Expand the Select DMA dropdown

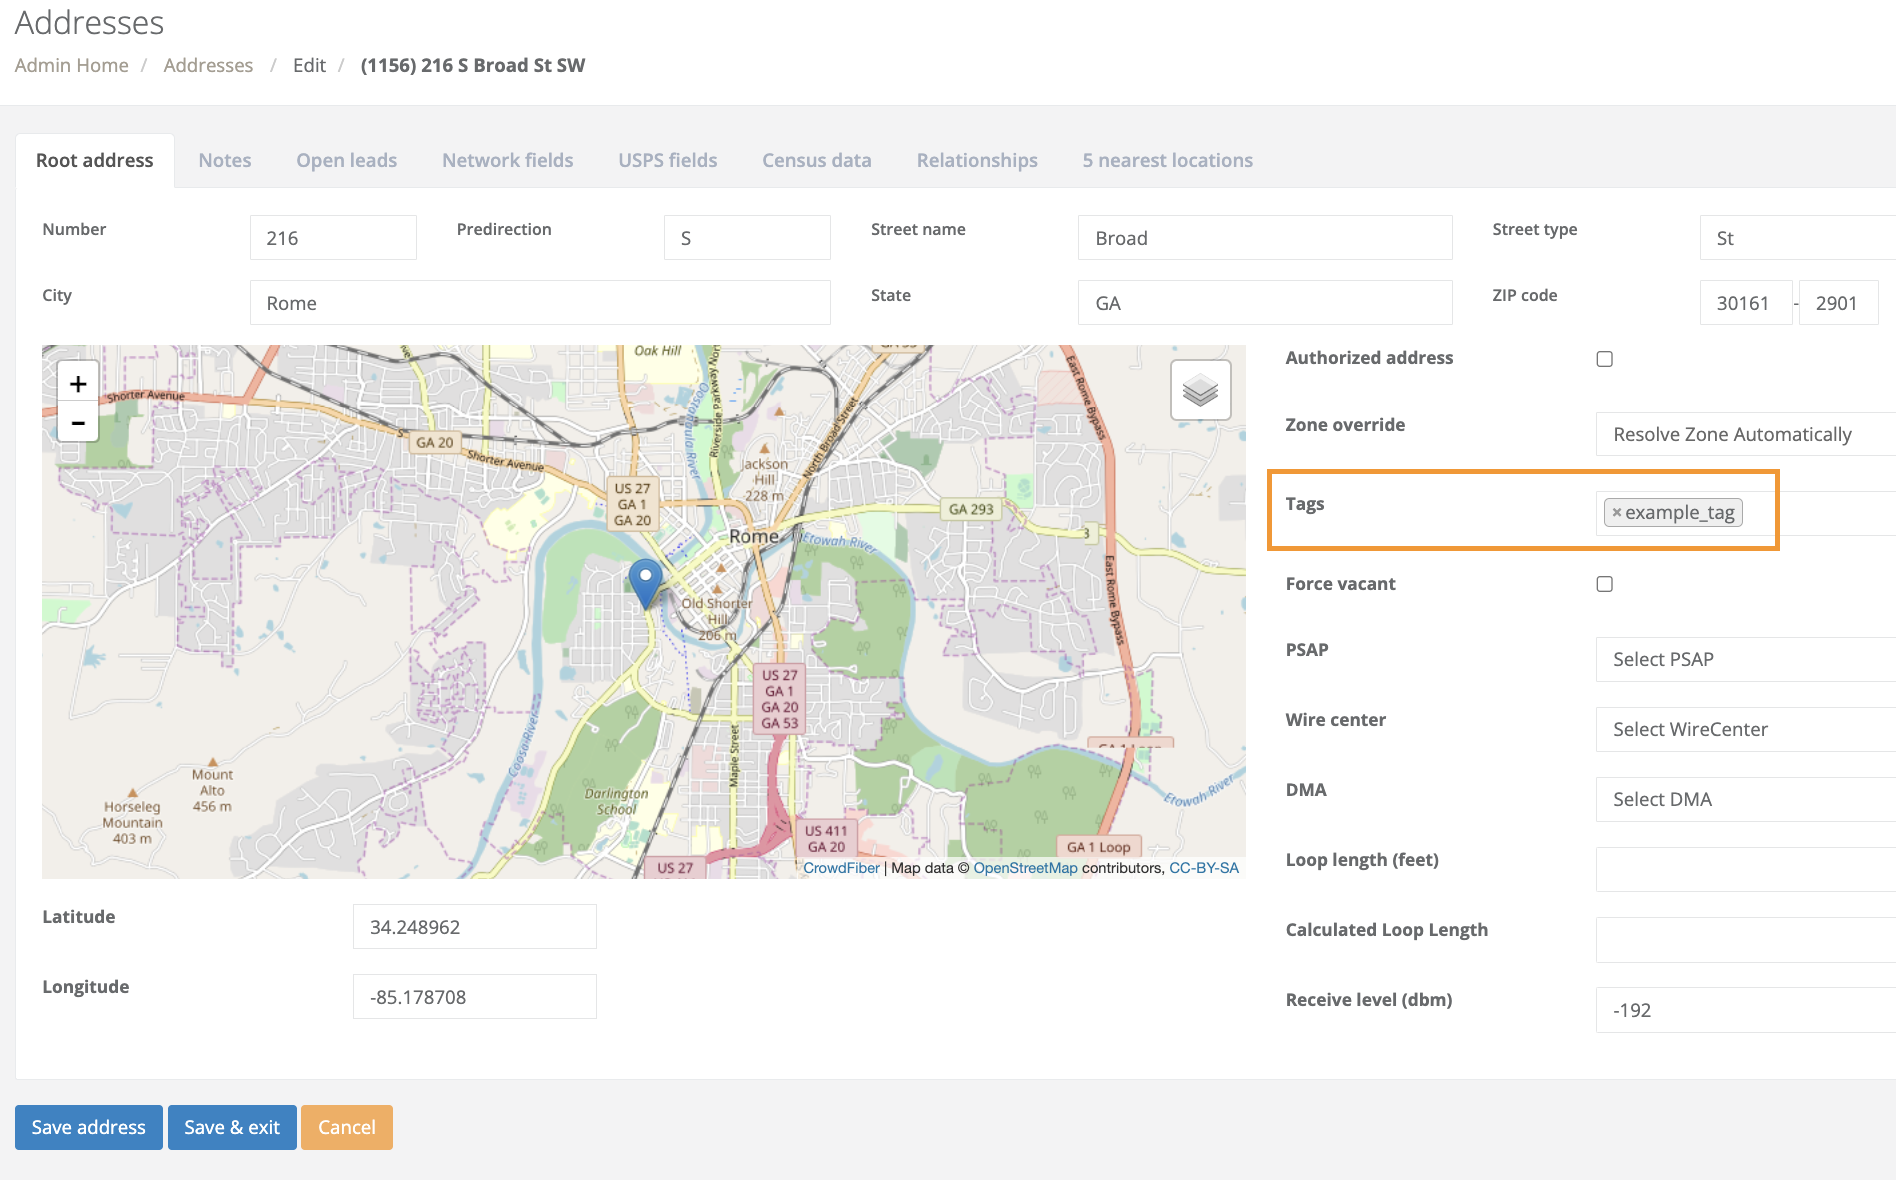click(x=1744, y=800)
